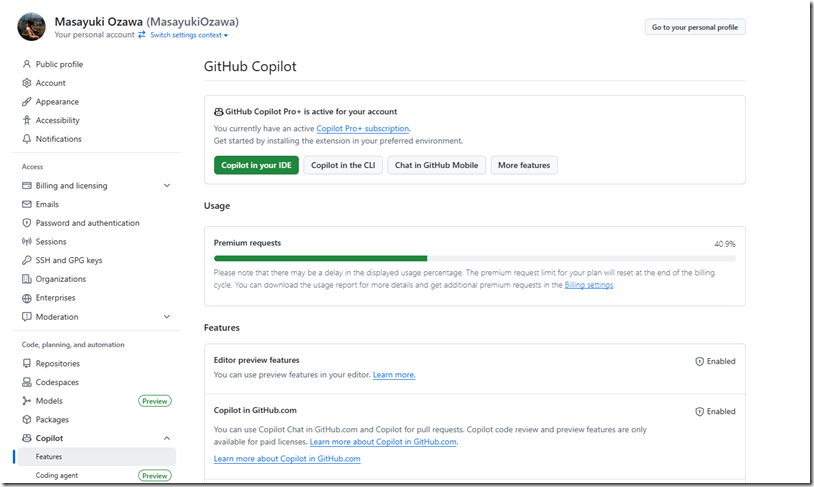814x487 pixels.
Task: Click the Codespaces icon in sidebar
Action: tap(26, 382)
